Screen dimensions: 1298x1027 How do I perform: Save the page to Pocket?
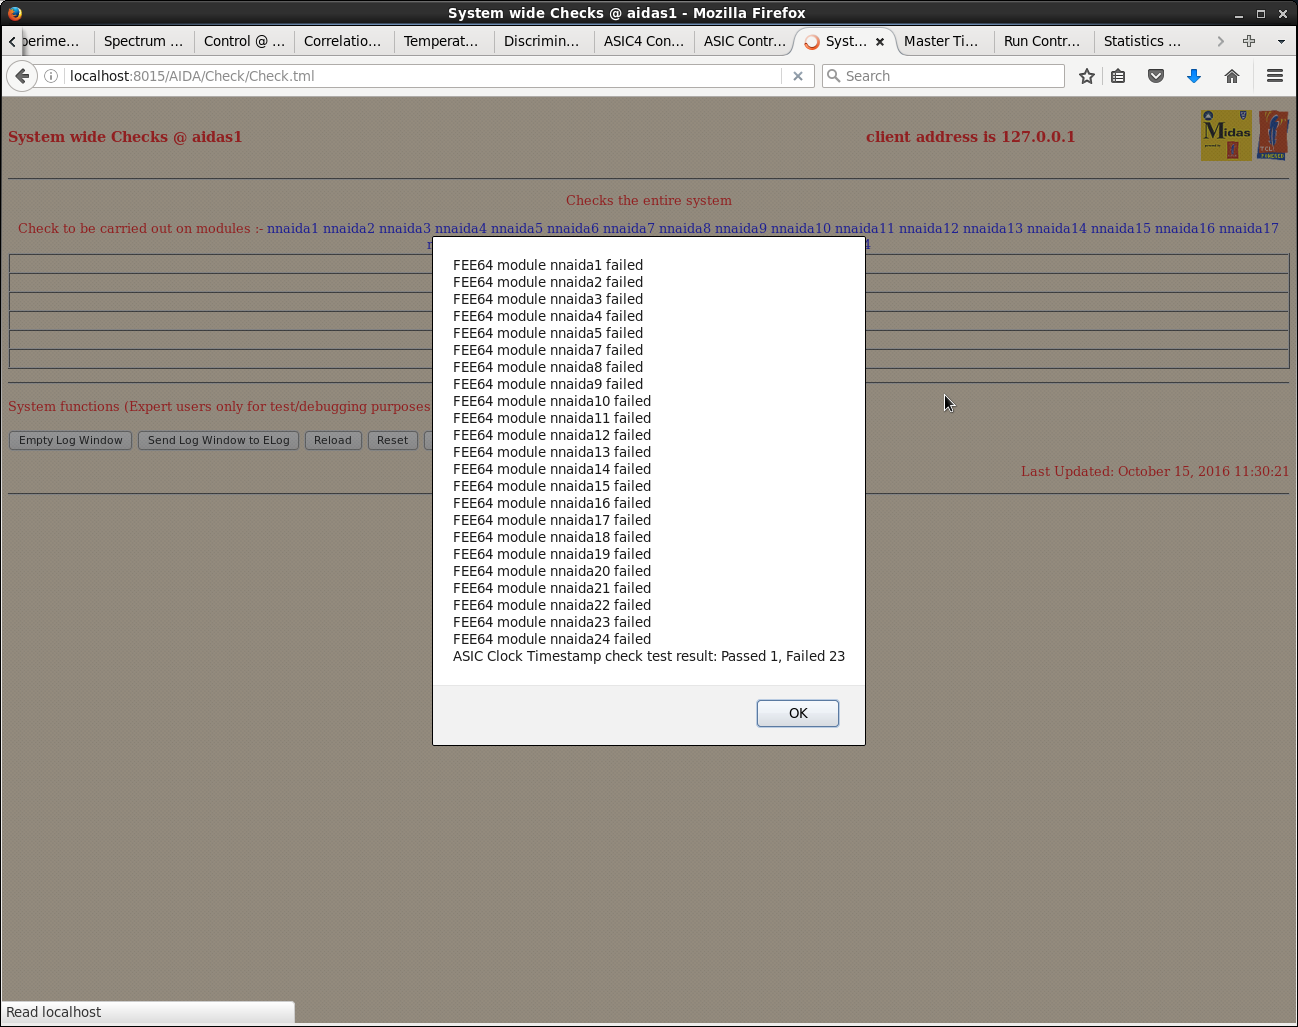coord(1156,76)
